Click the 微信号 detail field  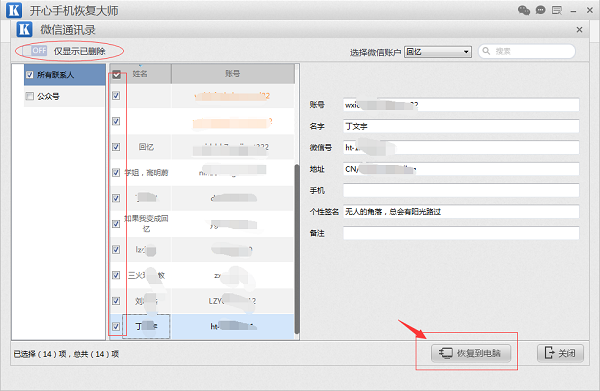point(461,148)
